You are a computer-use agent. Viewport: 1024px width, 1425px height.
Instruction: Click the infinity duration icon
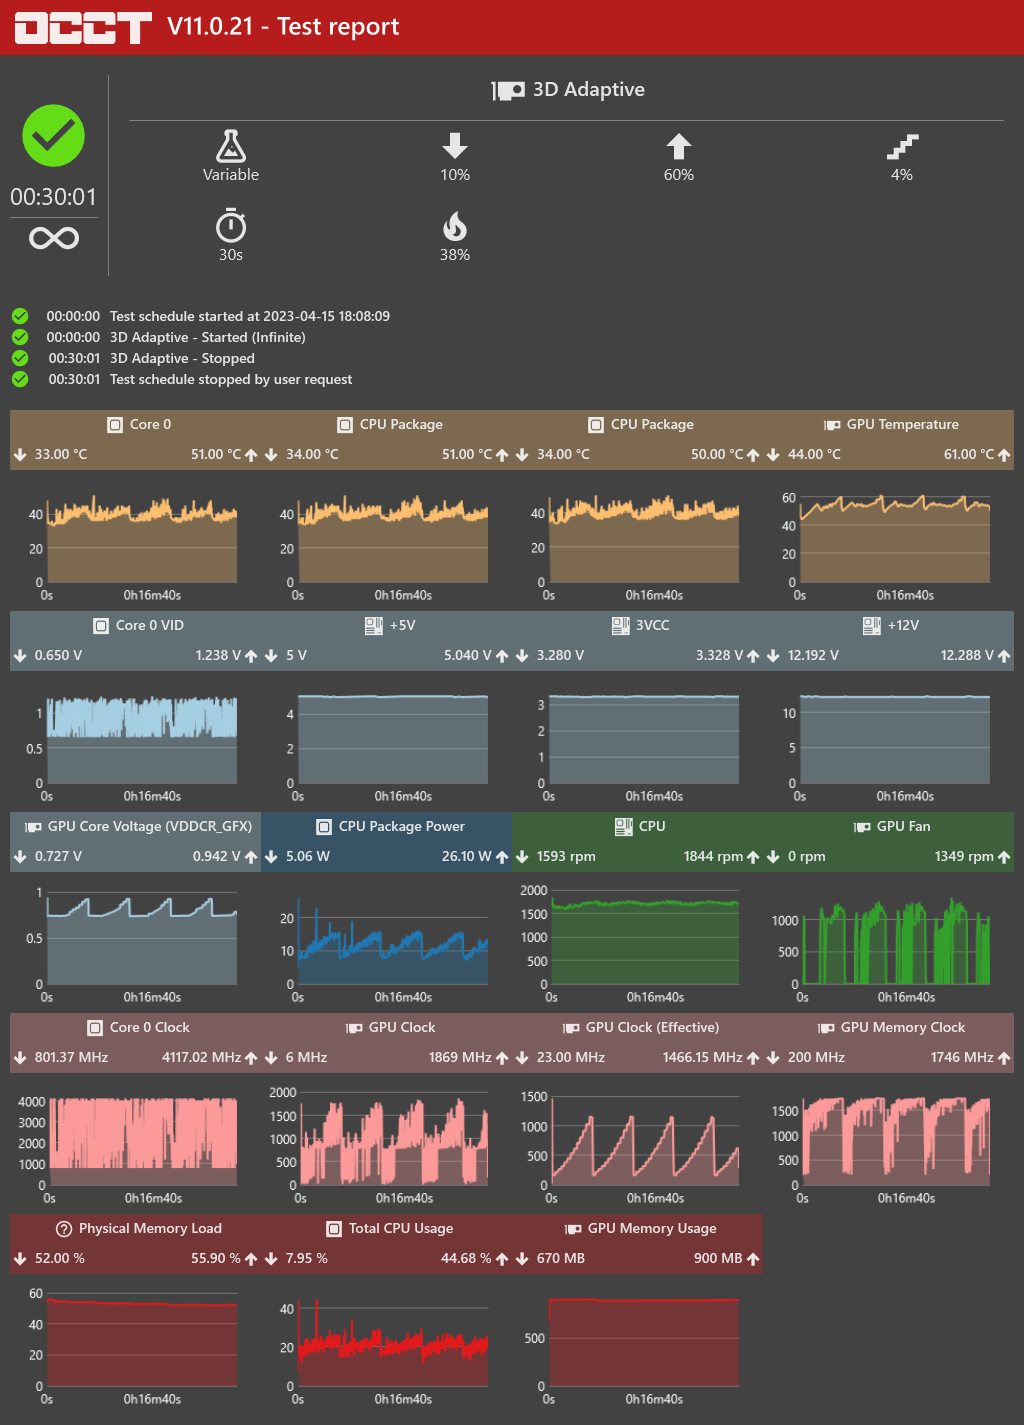point(54,238)
